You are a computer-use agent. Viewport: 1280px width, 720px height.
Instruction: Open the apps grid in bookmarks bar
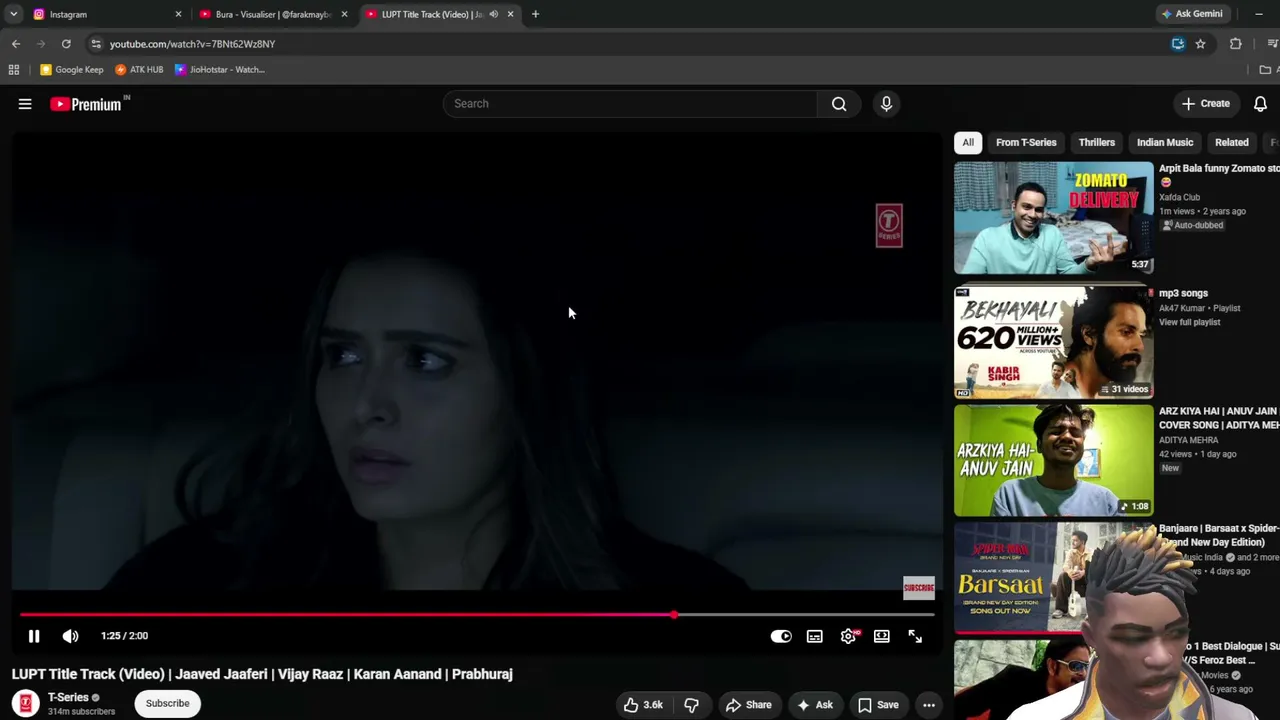pyautogui.click(x=14, y=70)
